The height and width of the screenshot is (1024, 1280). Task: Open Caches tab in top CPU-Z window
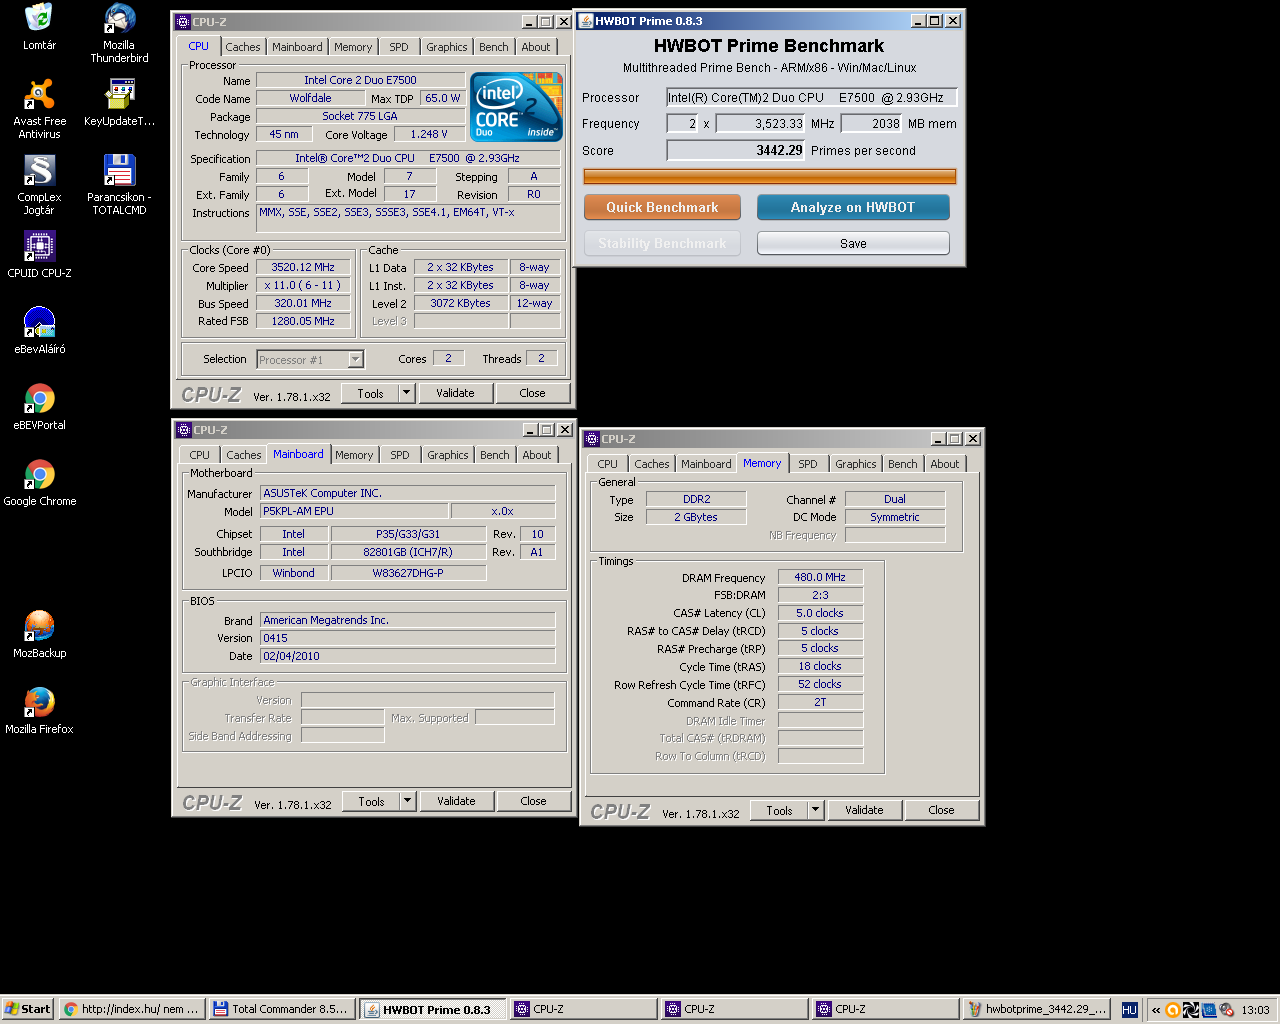coord(242,47)
